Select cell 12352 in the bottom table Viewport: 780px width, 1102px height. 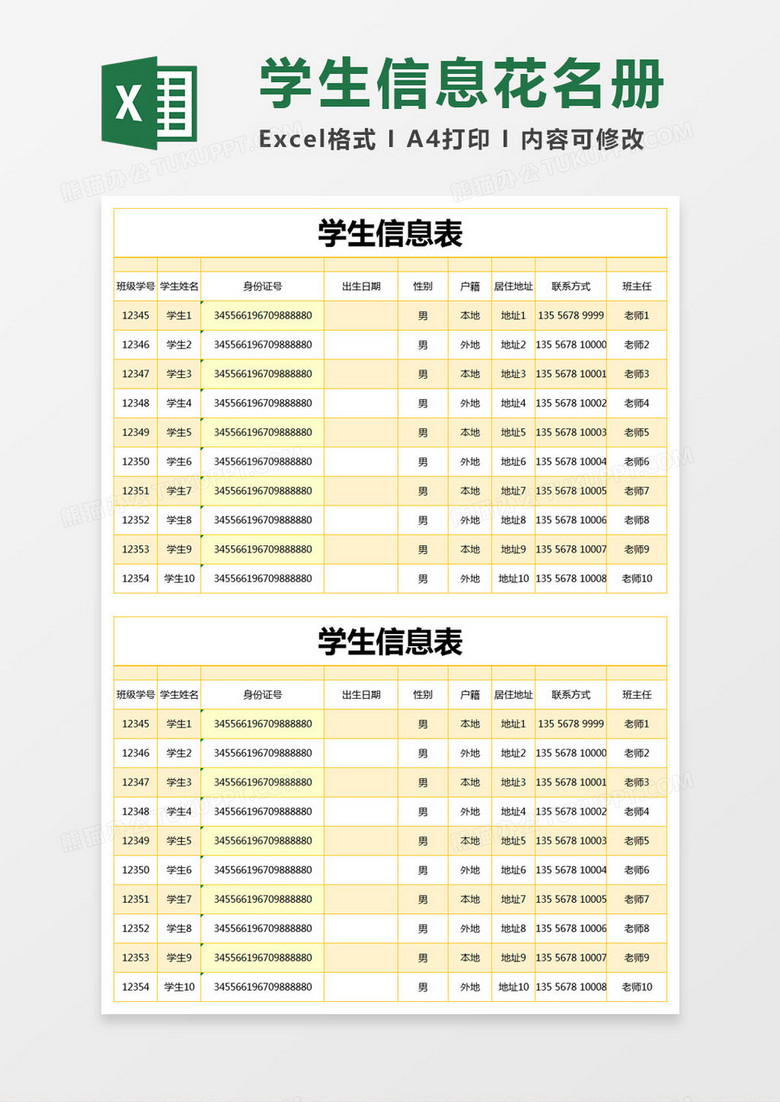(x=136, y=928)
